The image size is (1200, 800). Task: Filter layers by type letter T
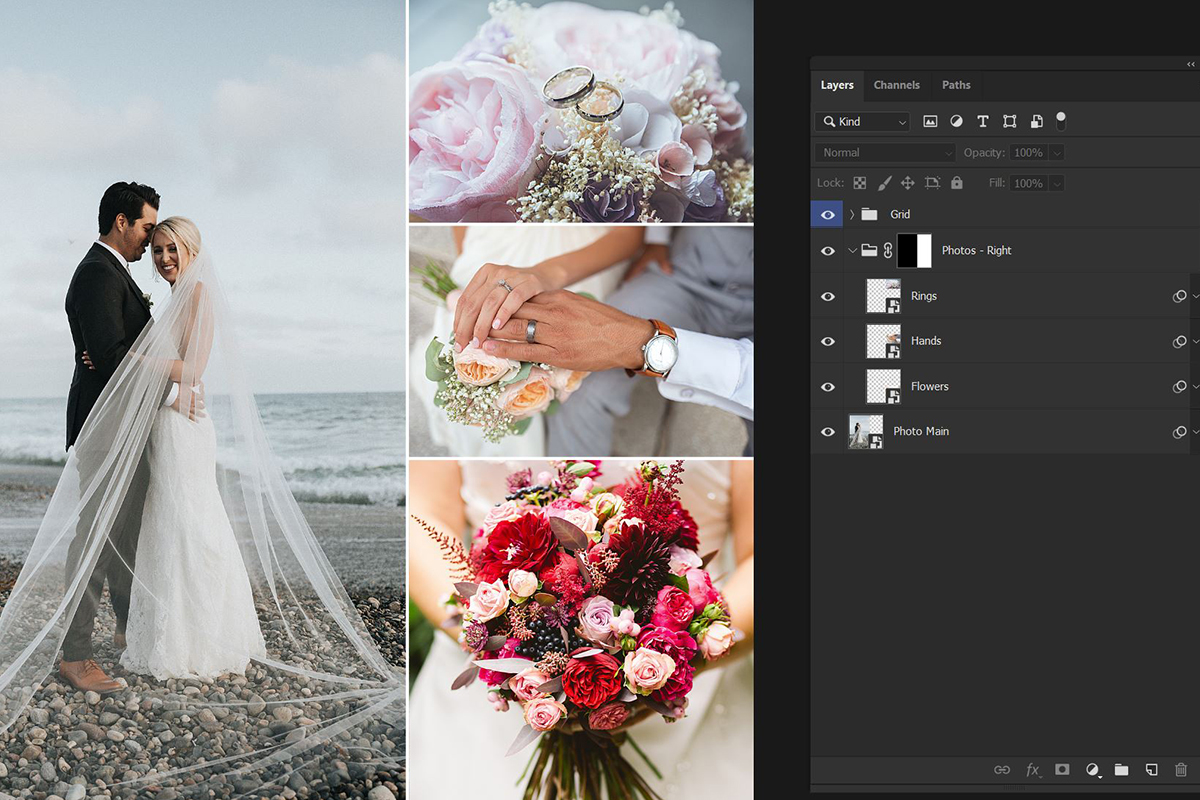(x=982, y=121)
